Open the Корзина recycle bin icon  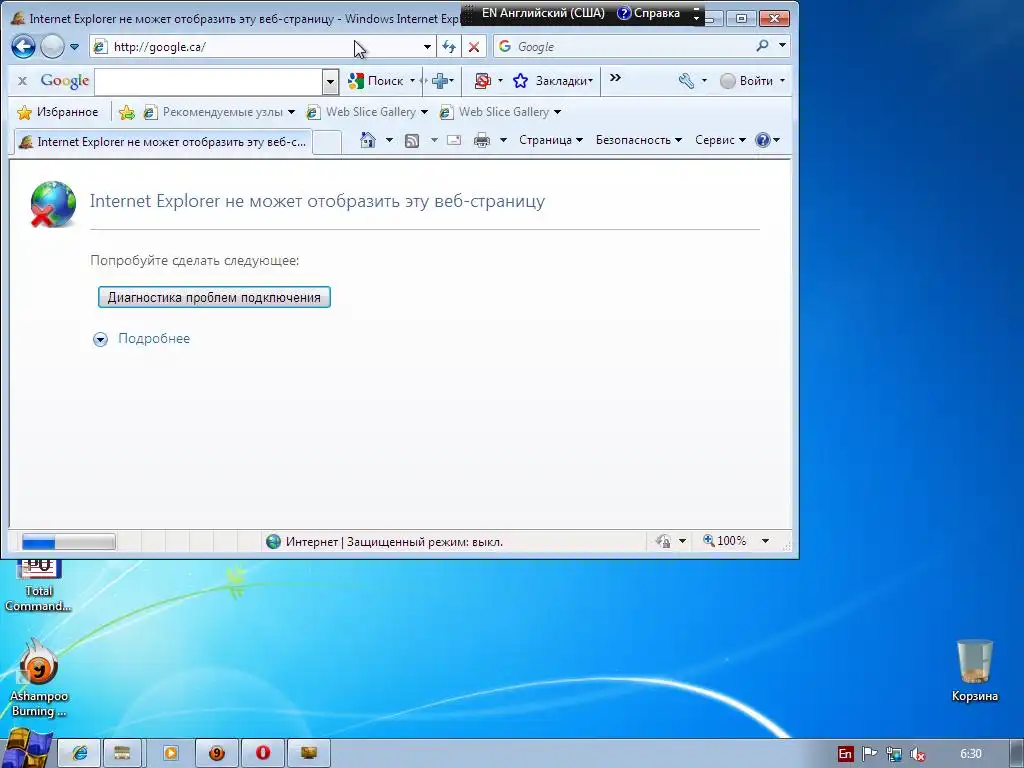click(974, 671)
